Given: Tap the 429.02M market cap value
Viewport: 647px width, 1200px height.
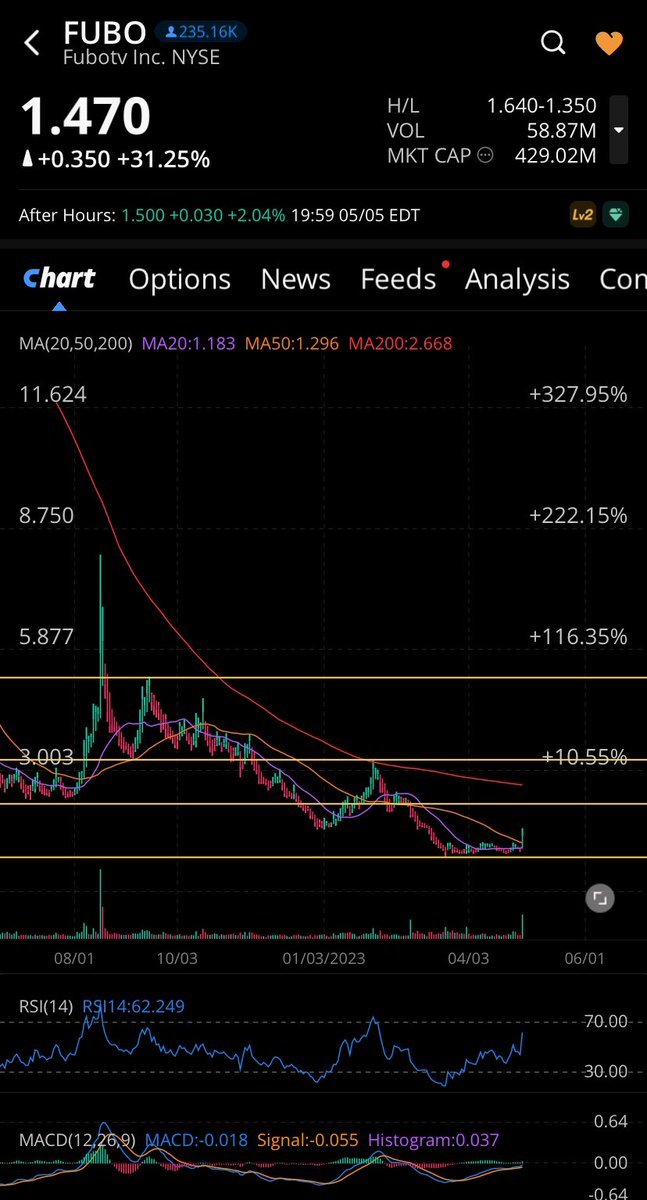Looking at the screenshot, I should click(555, 156).
